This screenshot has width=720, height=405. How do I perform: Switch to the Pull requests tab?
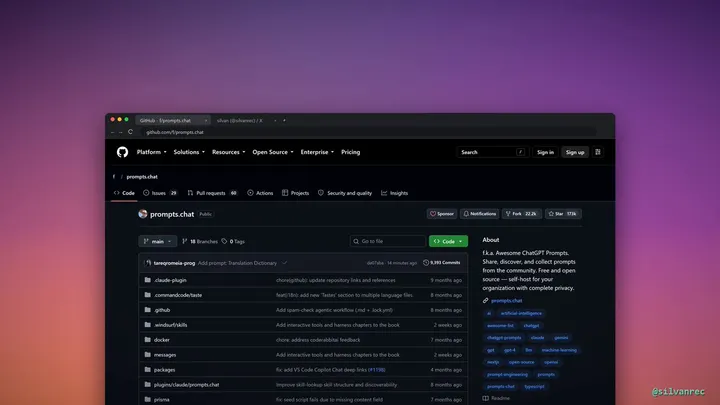212,193
